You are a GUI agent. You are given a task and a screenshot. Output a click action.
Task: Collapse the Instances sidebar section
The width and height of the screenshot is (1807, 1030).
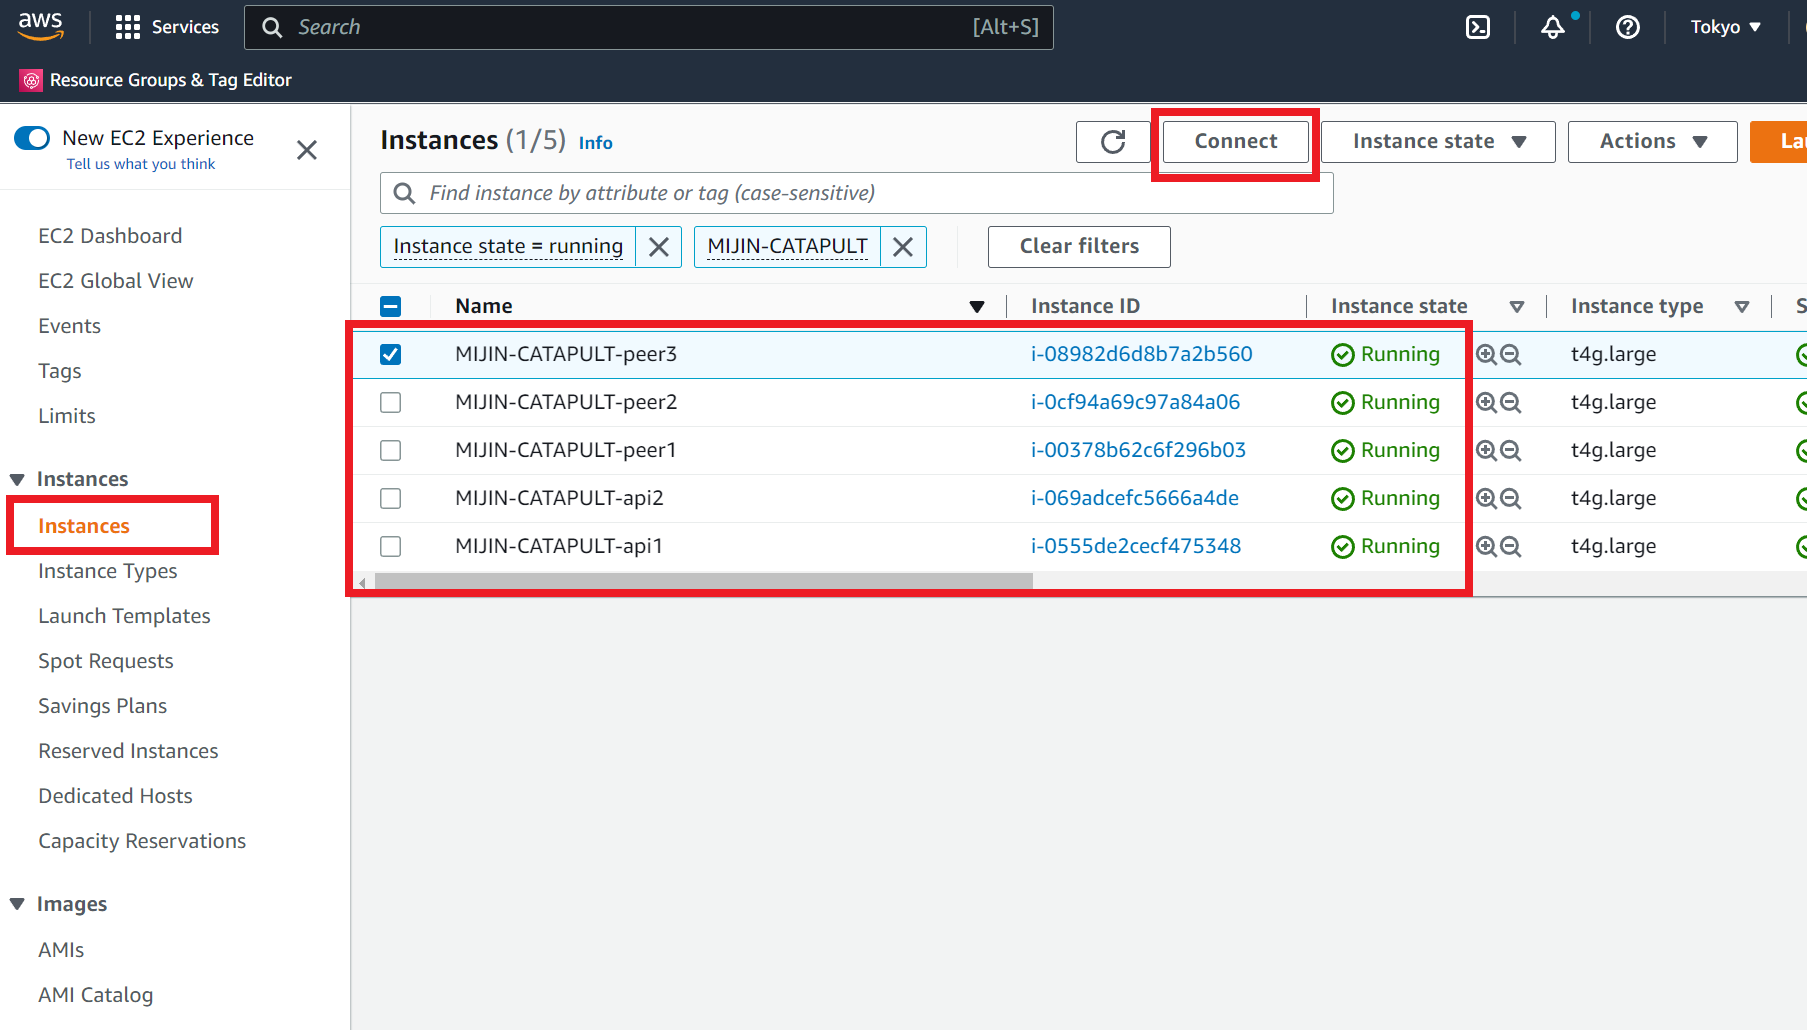[17, 479]
